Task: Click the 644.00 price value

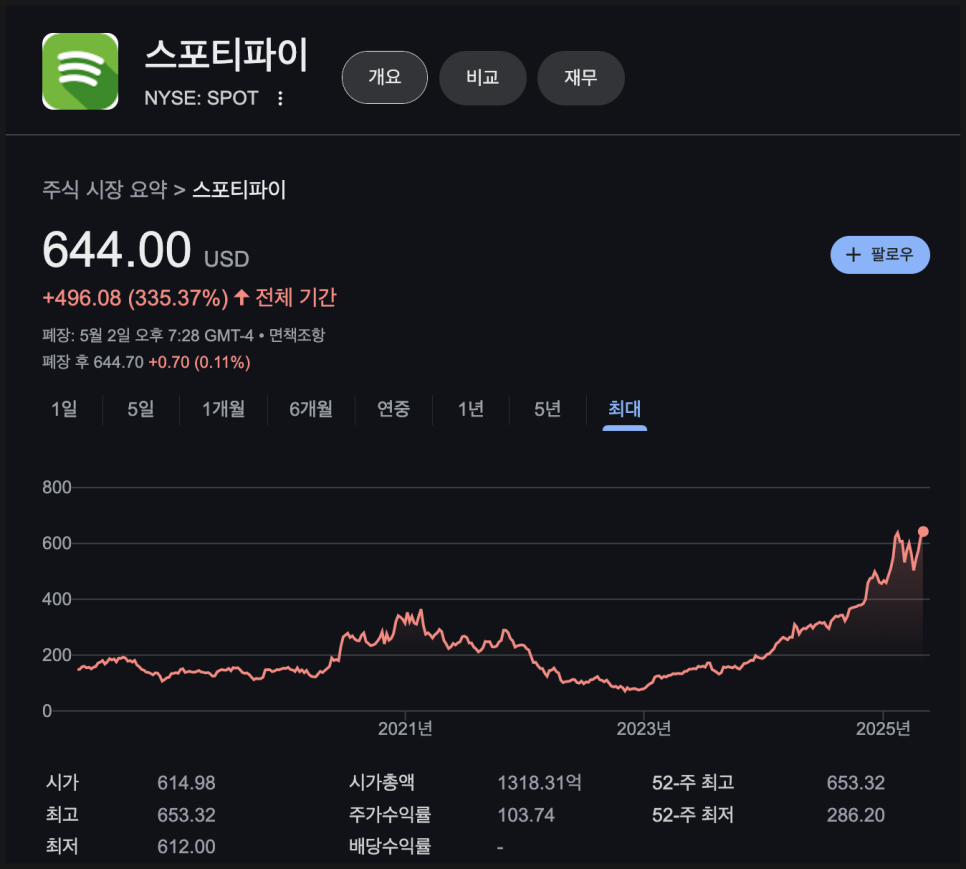Action: point(116,249)
